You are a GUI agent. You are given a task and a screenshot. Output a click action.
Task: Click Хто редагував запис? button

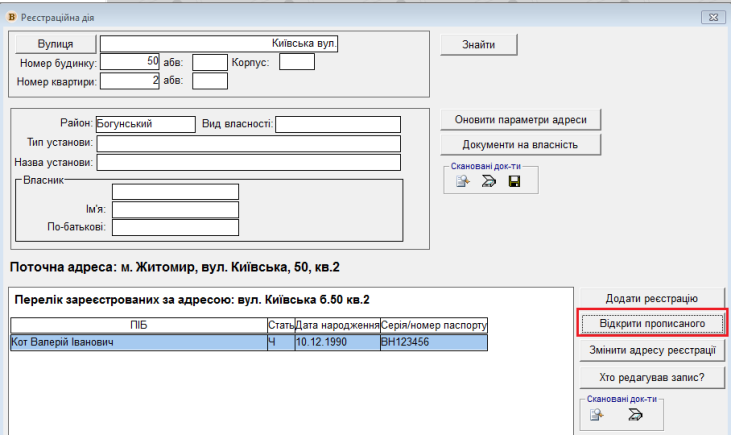651,377
